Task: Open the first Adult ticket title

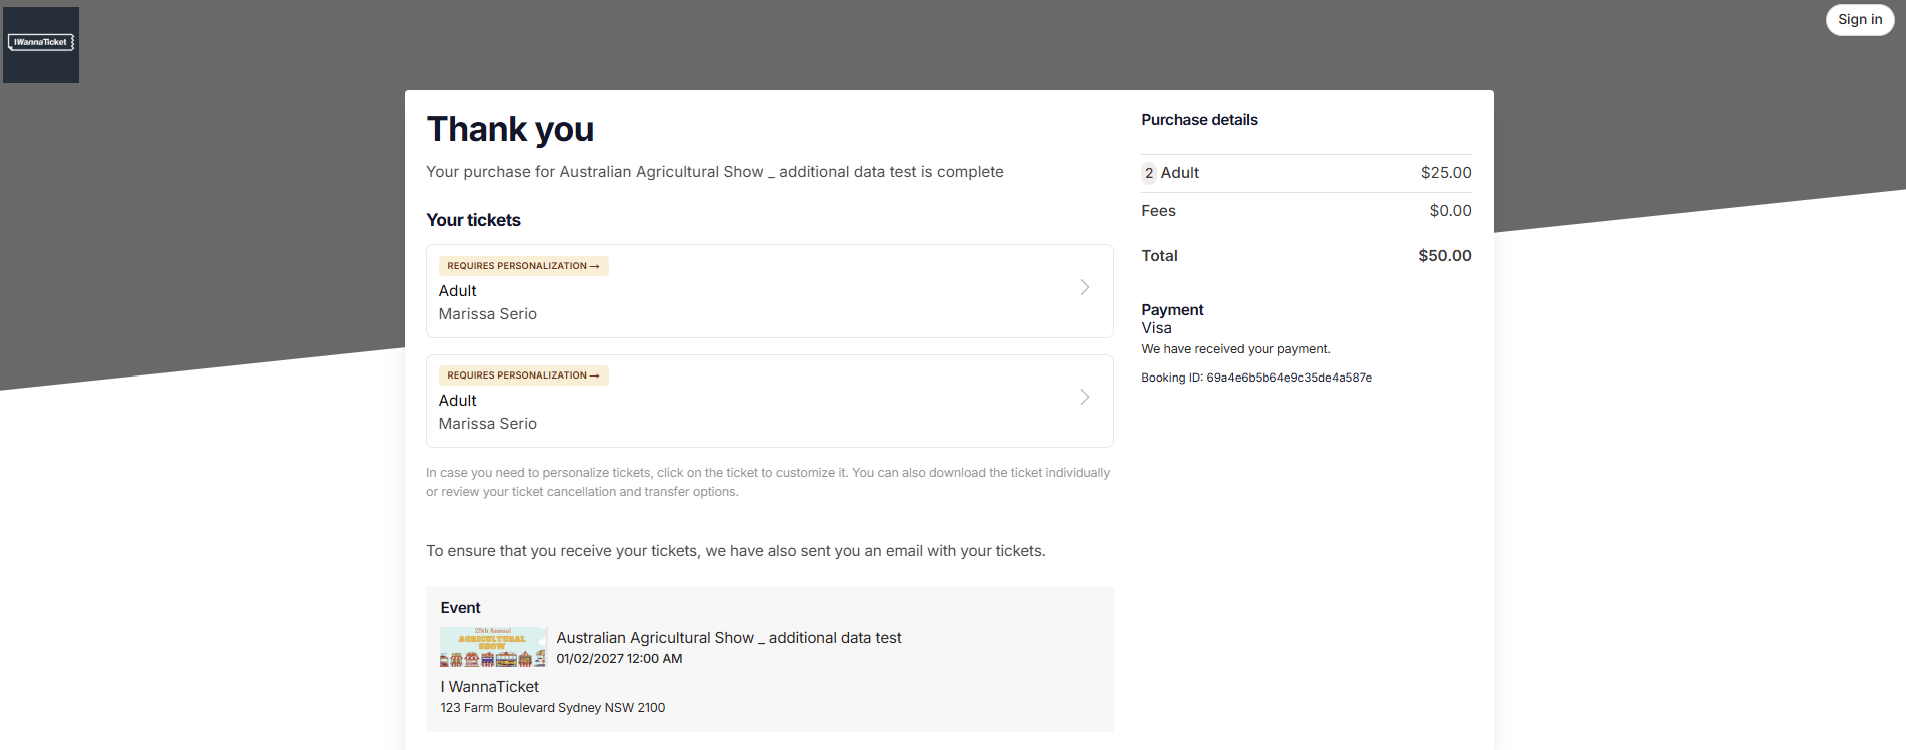Action: coord(458,291)
